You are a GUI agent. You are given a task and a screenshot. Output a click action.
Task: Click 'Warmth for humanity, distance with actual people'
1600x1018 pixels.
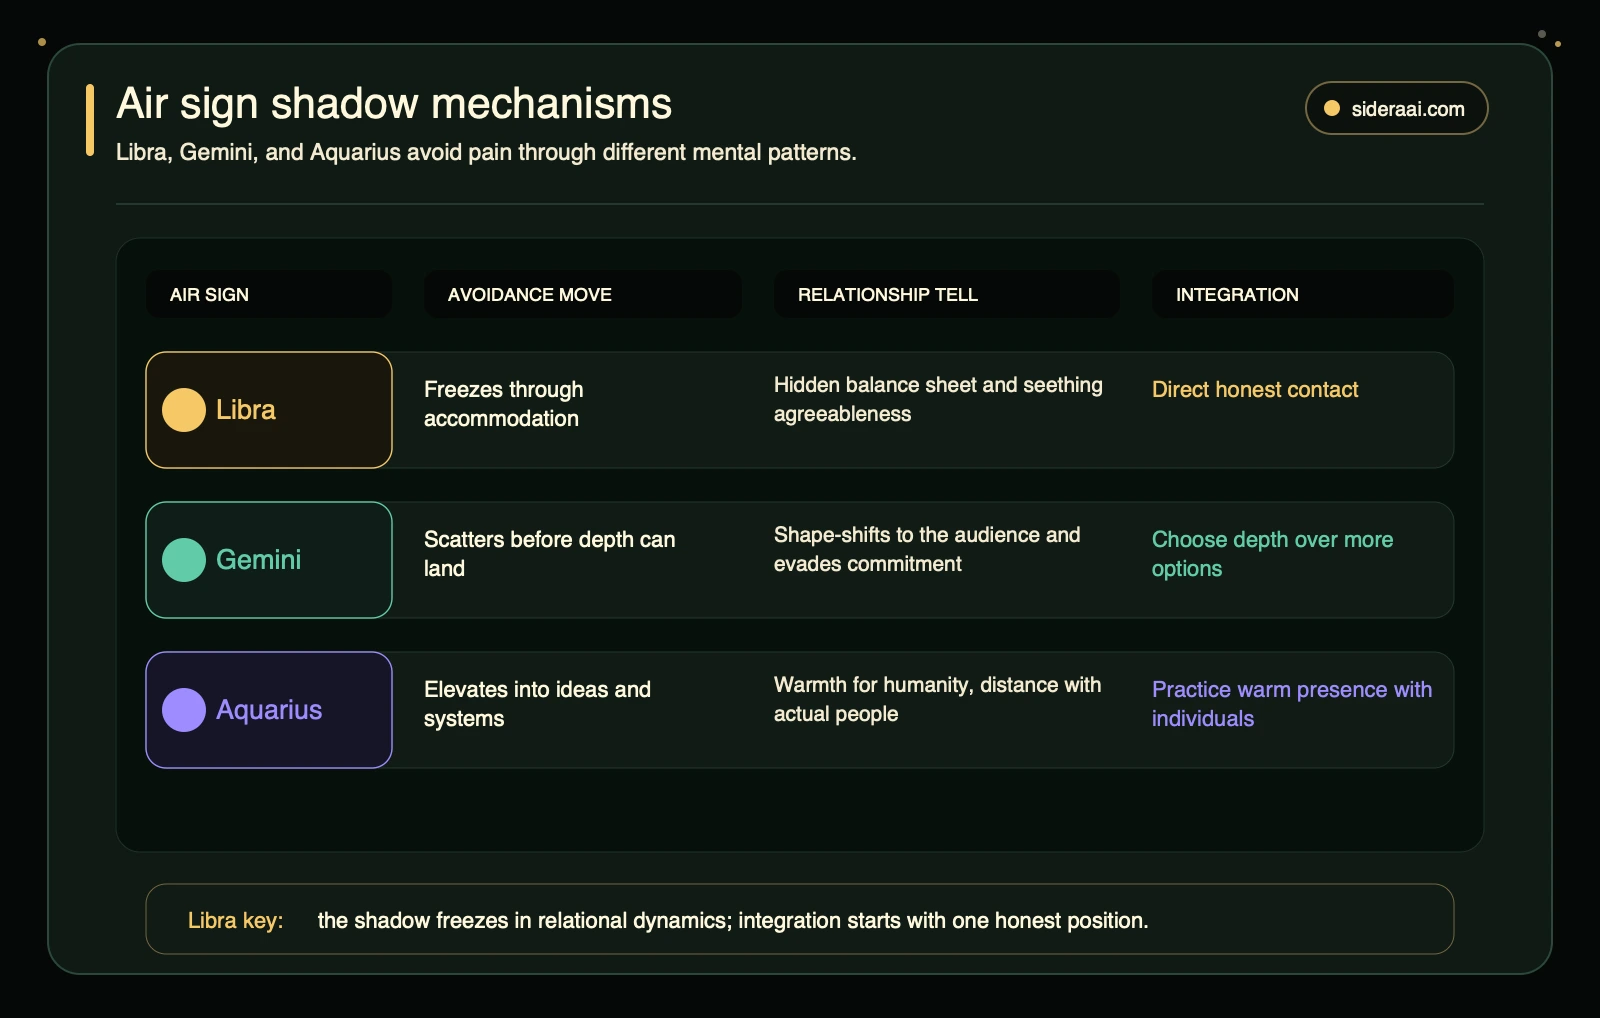[x=937, y=699]
